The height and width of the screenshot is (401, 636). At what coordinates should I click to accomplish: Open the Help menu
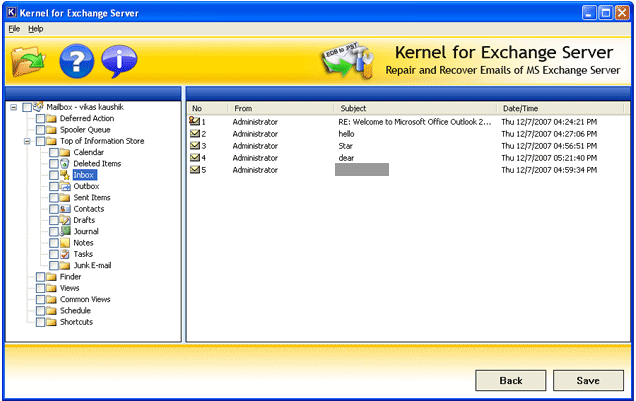tap(36, 29)
